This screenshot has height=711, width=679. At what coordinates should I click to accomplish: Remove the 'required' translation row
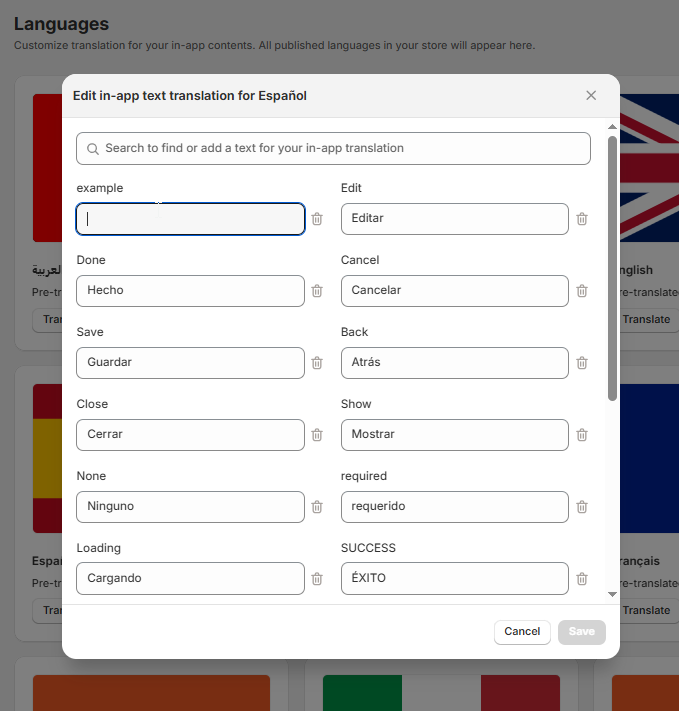[582, 507]
